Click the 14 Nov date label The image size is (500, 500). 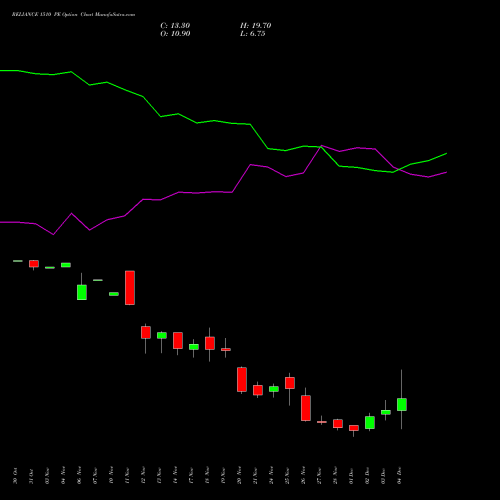coord(175,476)
